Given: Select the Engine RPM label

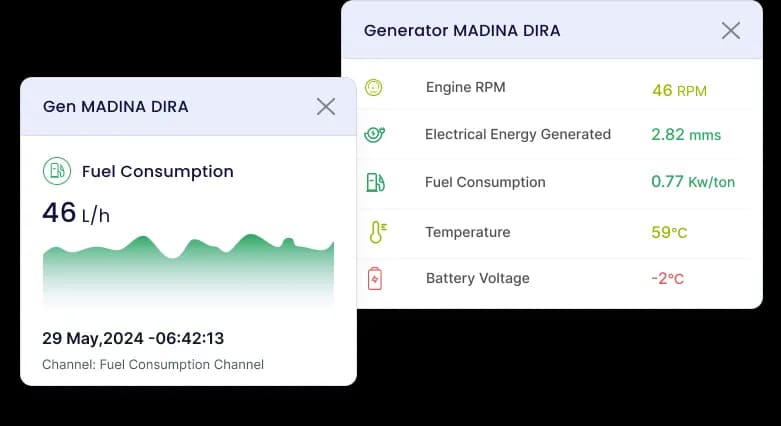Looking at the screenshot, I should (x=465, y=87).
